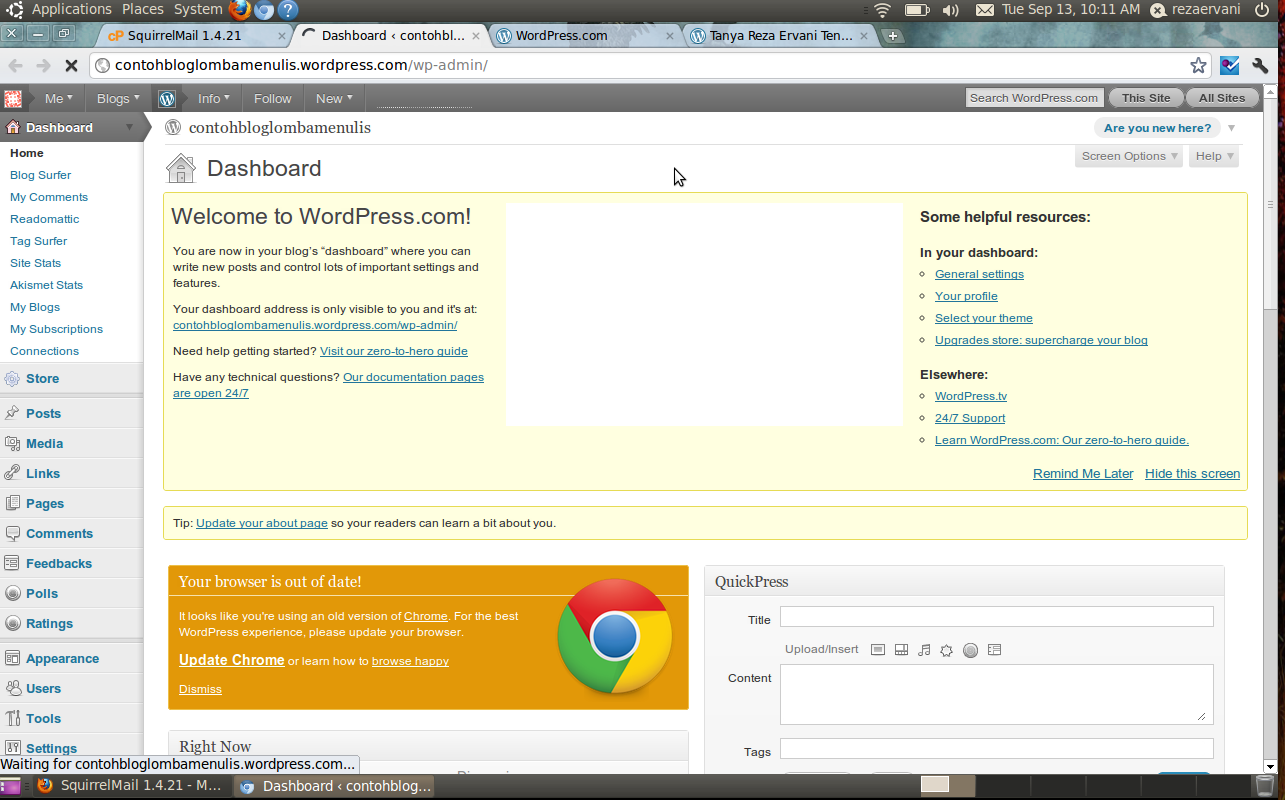Switch to the Tanya Reza Ervani tab
The height and width of the screenshot is (800, 1285).
[x=780, y=36]
